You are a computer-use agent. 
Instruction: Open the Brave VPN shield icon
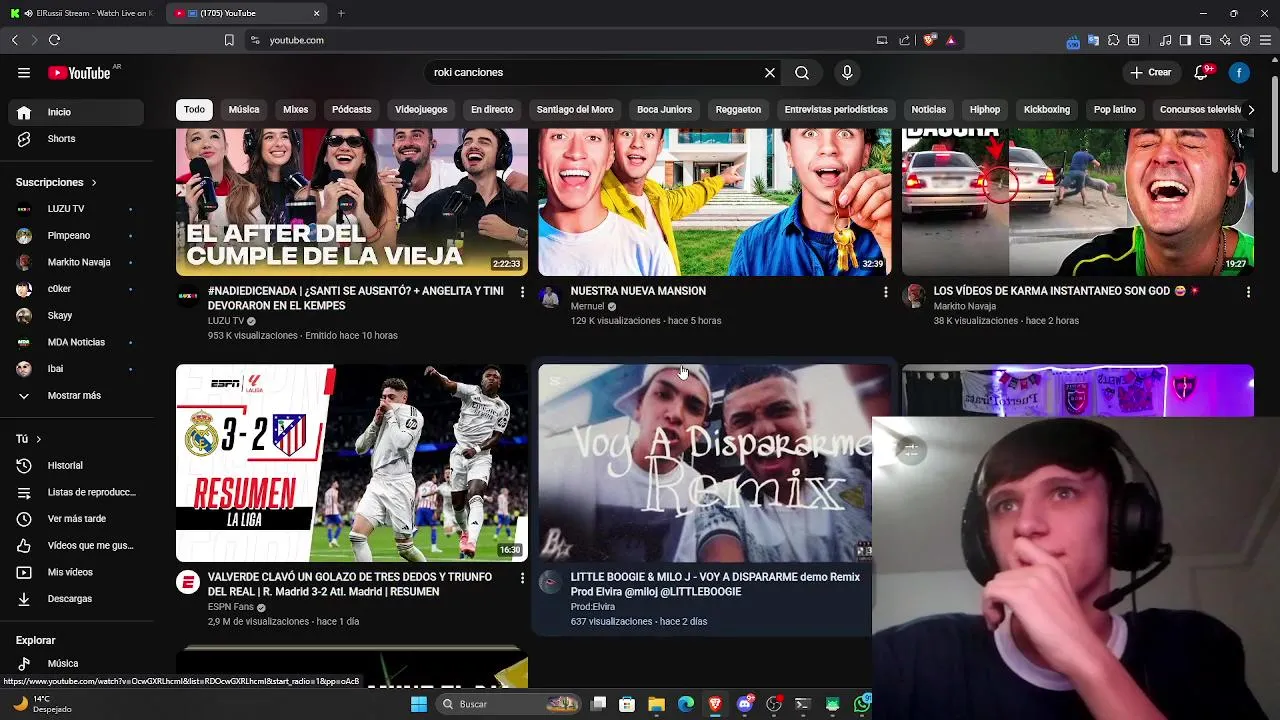coord(1245,40)
